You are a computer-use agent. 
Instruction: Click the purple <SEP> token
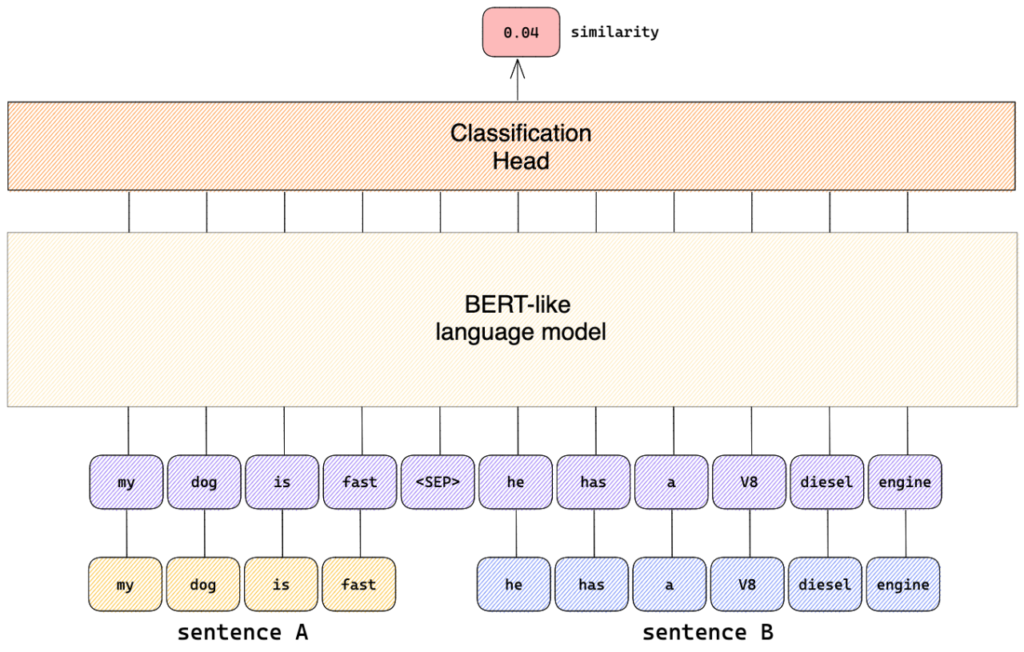[x=438, y=482]
